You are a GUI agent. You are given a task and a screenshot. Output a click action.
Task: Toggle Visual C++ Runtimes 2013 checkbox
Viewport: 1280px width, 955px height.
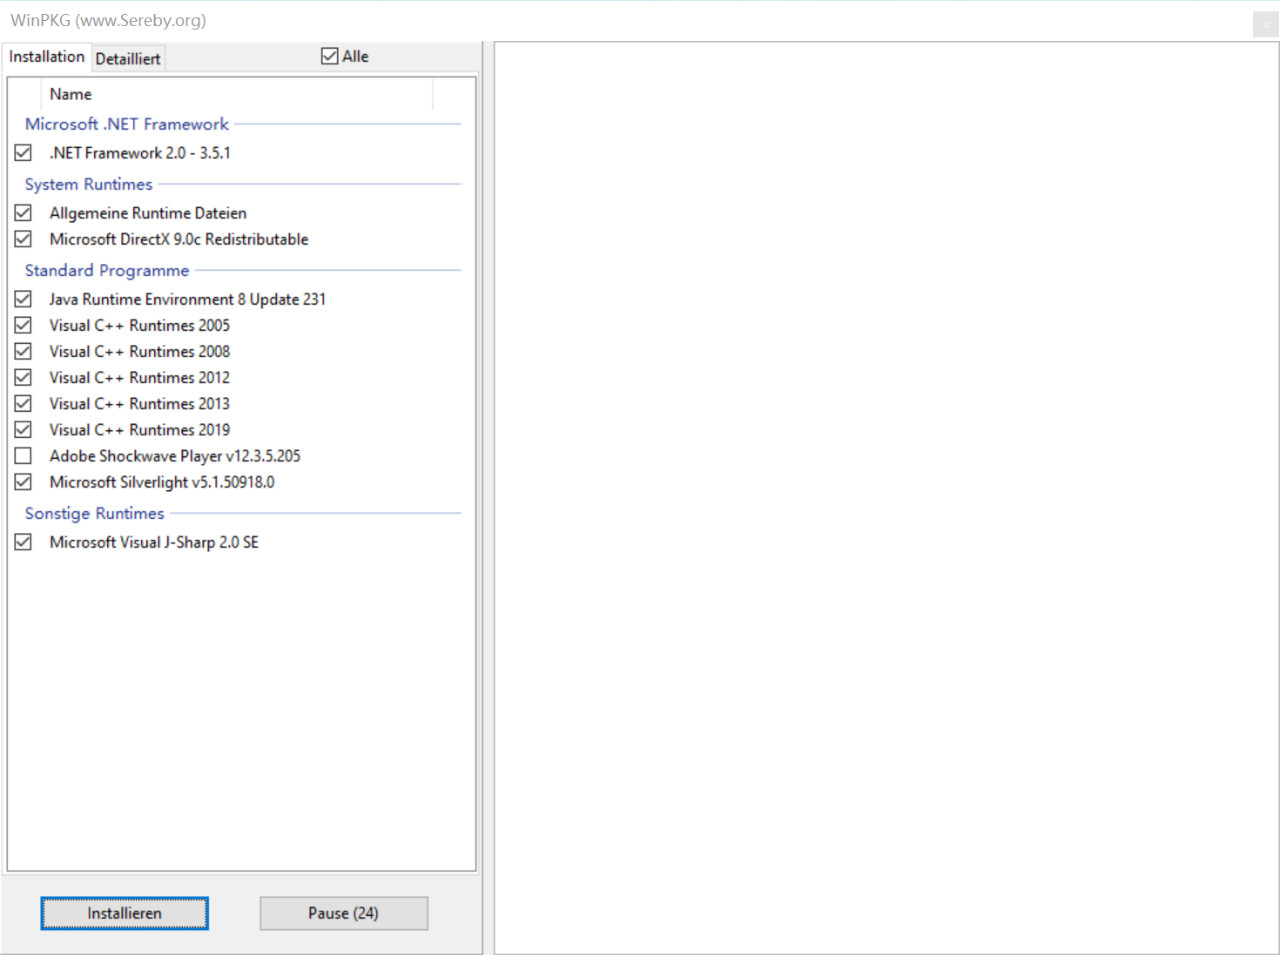coord(23,403)
